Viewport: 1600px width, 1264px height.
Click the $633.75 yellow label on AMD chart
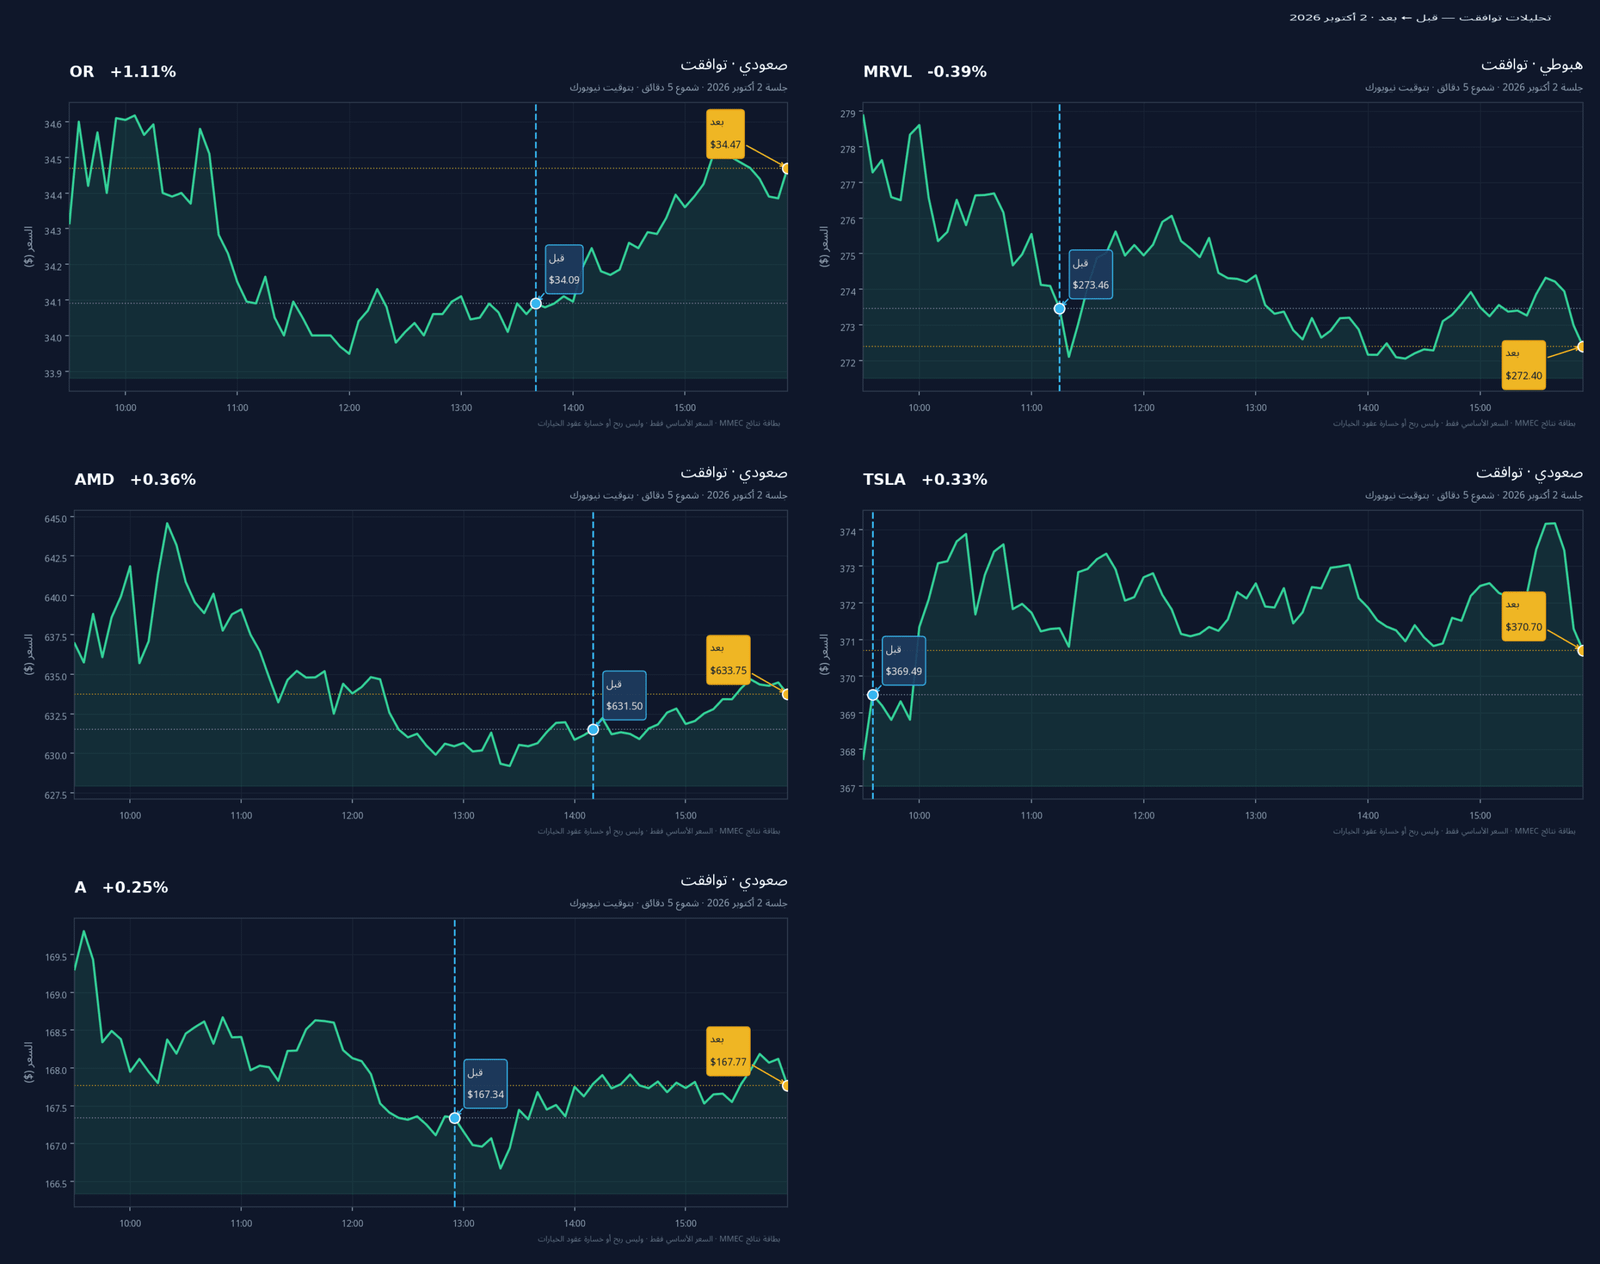(728, 660)
